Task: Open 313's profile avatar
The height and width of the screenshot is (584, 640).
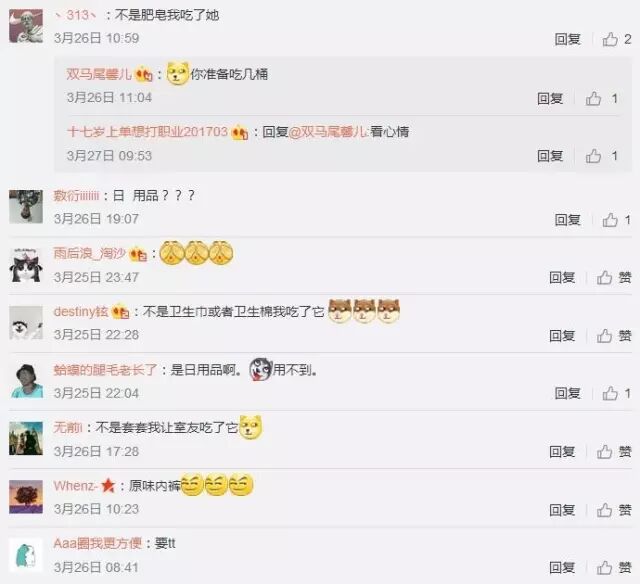Action: [x=26, y=26]
